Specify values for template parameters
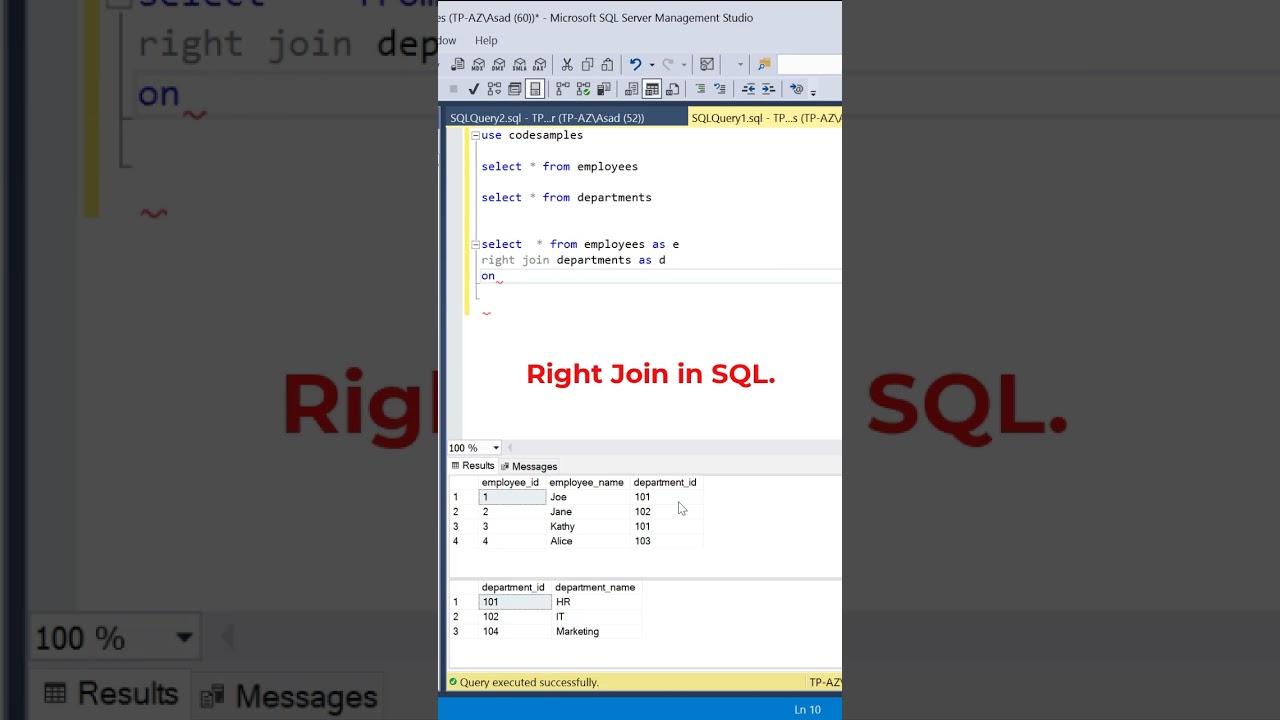Image resolution: width=1280 pixels, height=720 pixels. pos(796,89)
